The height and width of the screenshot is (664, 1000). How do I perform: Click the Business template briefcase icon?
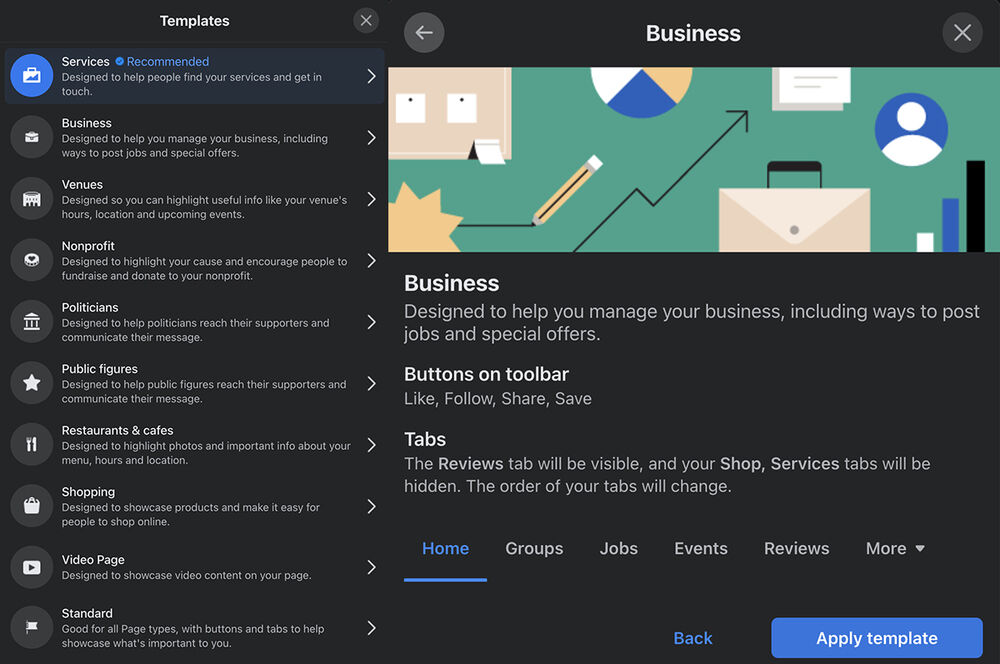[x=31, y=137]
